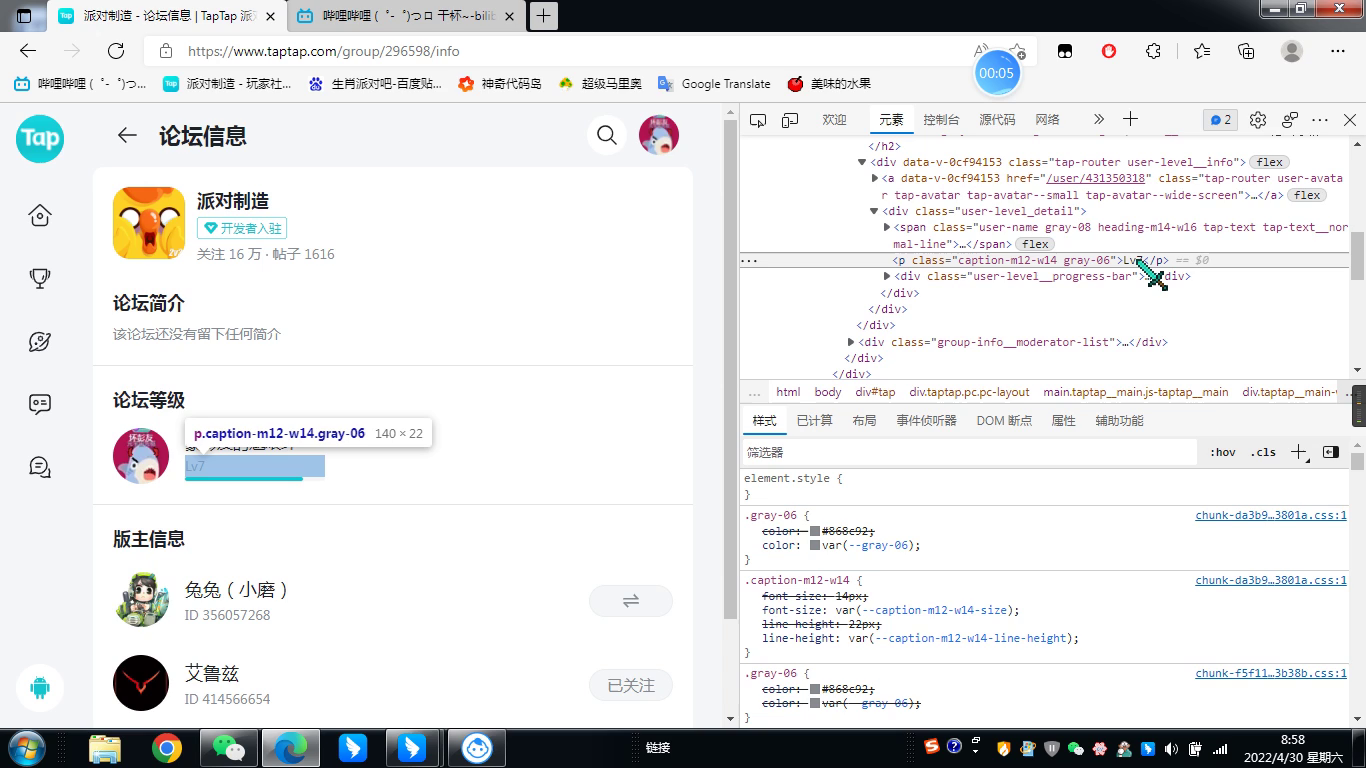The image size is (1366, 768).
Task: Show more DevTools tabs chevron
Action: tap(1098, 119)
